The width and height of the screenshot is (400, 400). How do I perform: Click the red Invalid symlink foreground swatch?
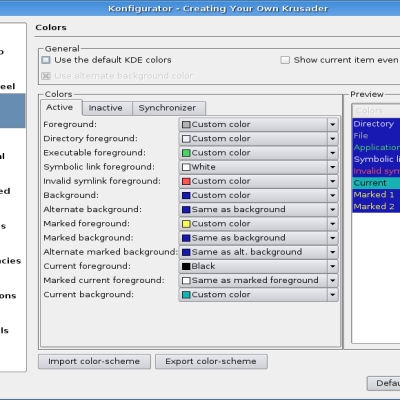[x=186, y=181]
